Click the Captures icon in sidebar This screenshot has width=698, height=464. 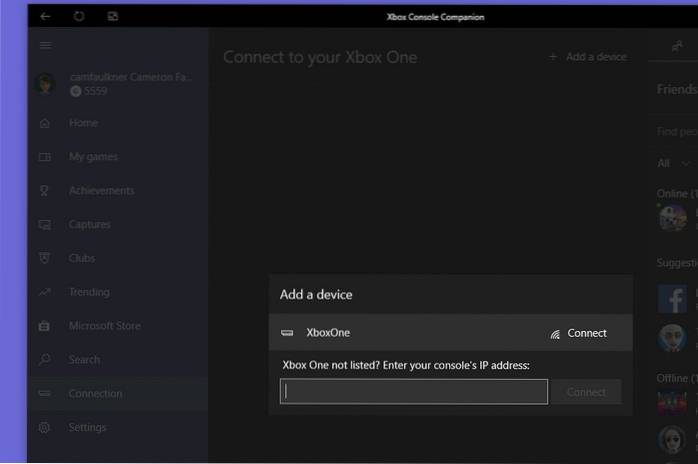click(45, 225)
